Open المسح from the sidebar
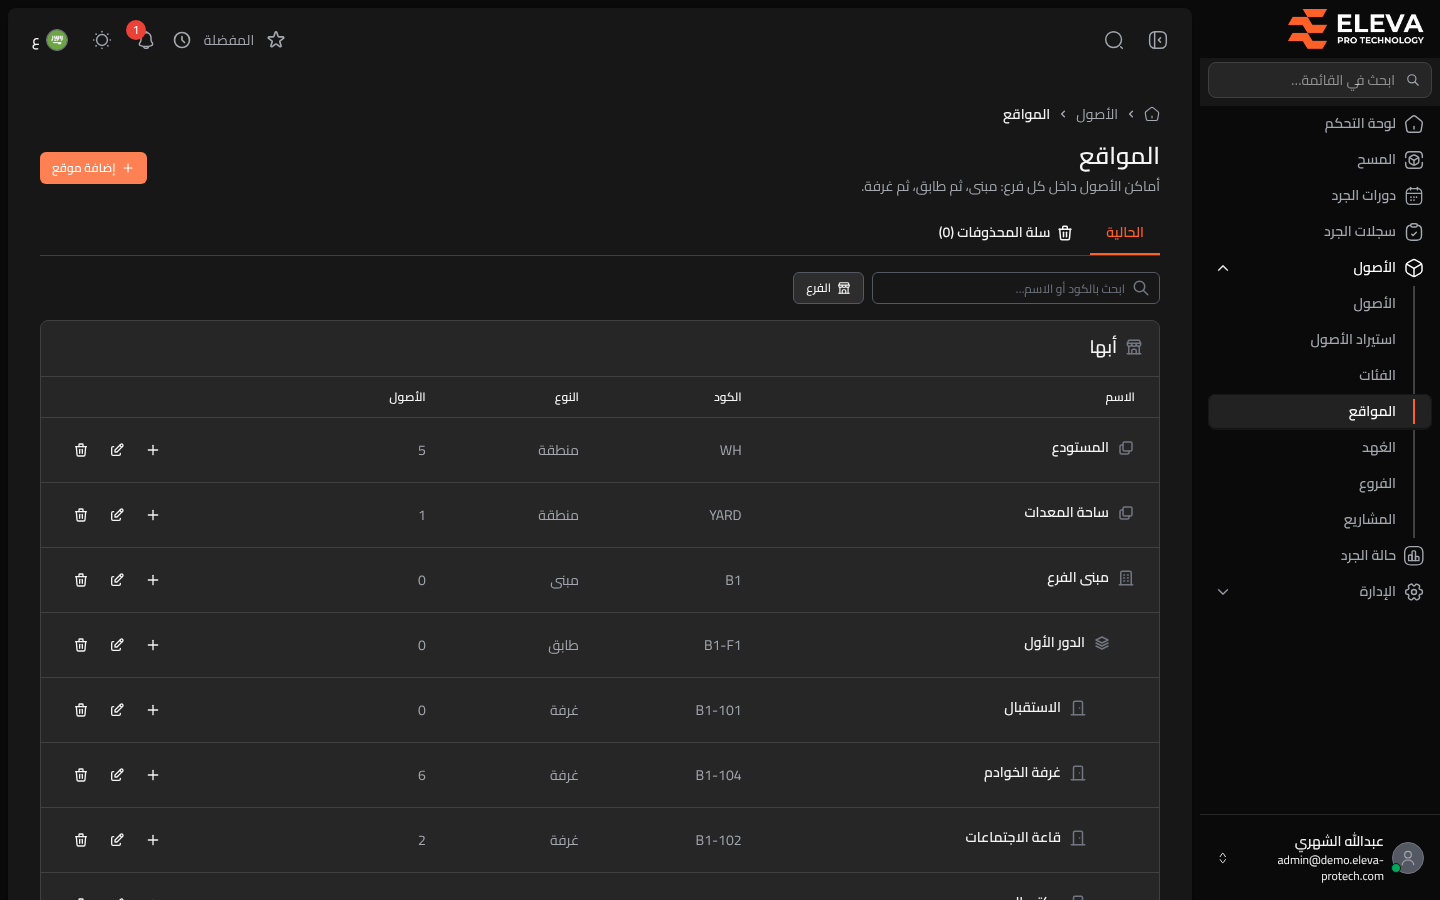Screen dimensions: 1440x900 (1320, 160)
